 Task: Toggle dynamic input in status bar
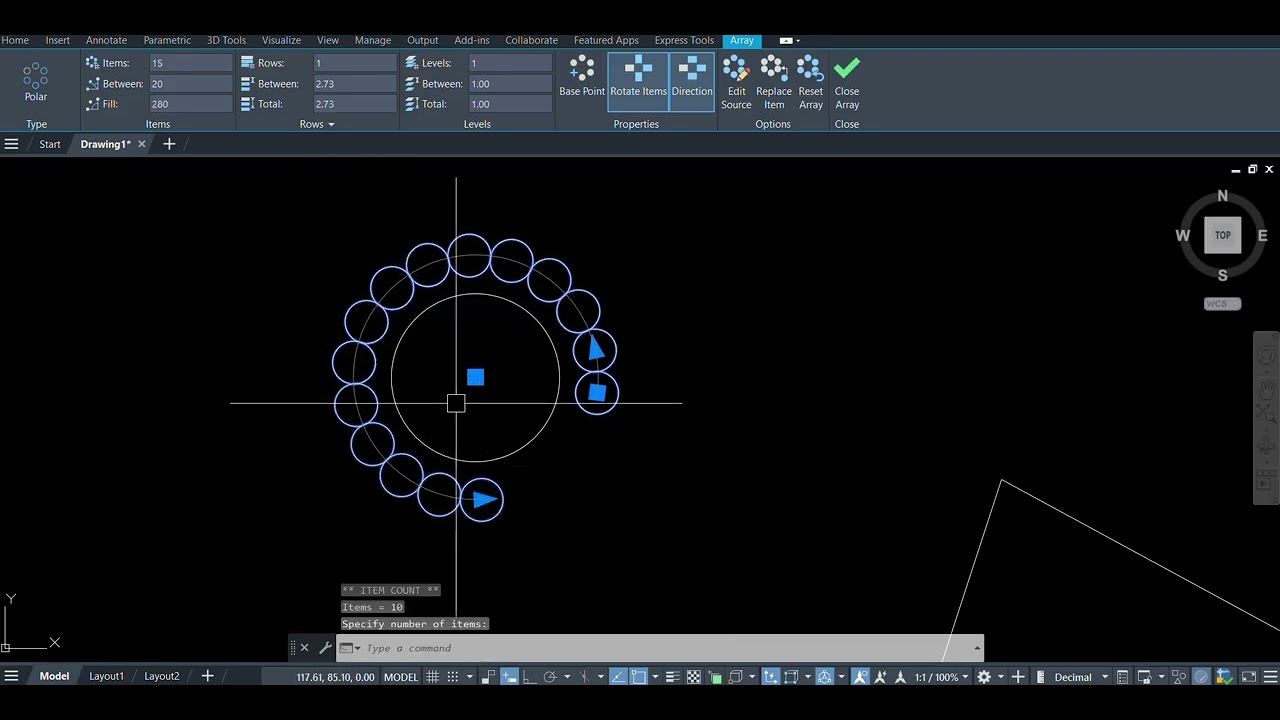508,677
